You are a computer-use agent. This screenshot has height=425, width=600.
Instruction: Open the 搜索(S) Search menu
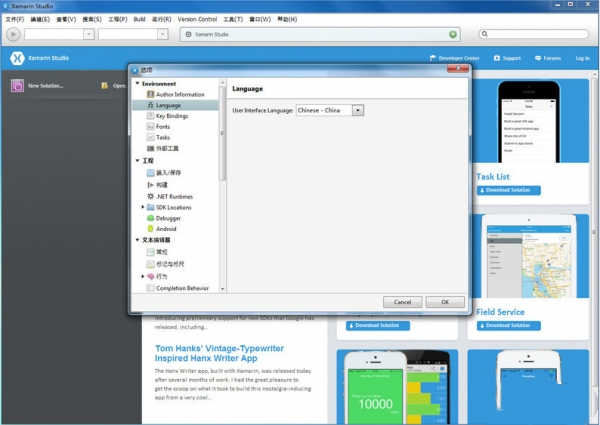92,19
